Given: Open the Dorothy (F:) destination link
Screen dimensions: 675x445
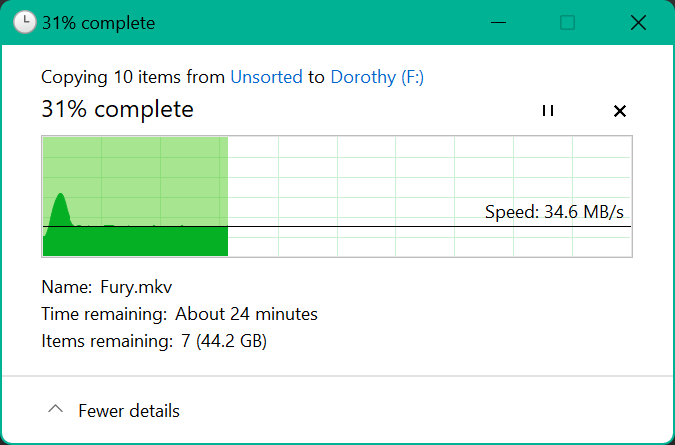Looking at the screenshot, I should pyautogui.click(x=377, y=77).
